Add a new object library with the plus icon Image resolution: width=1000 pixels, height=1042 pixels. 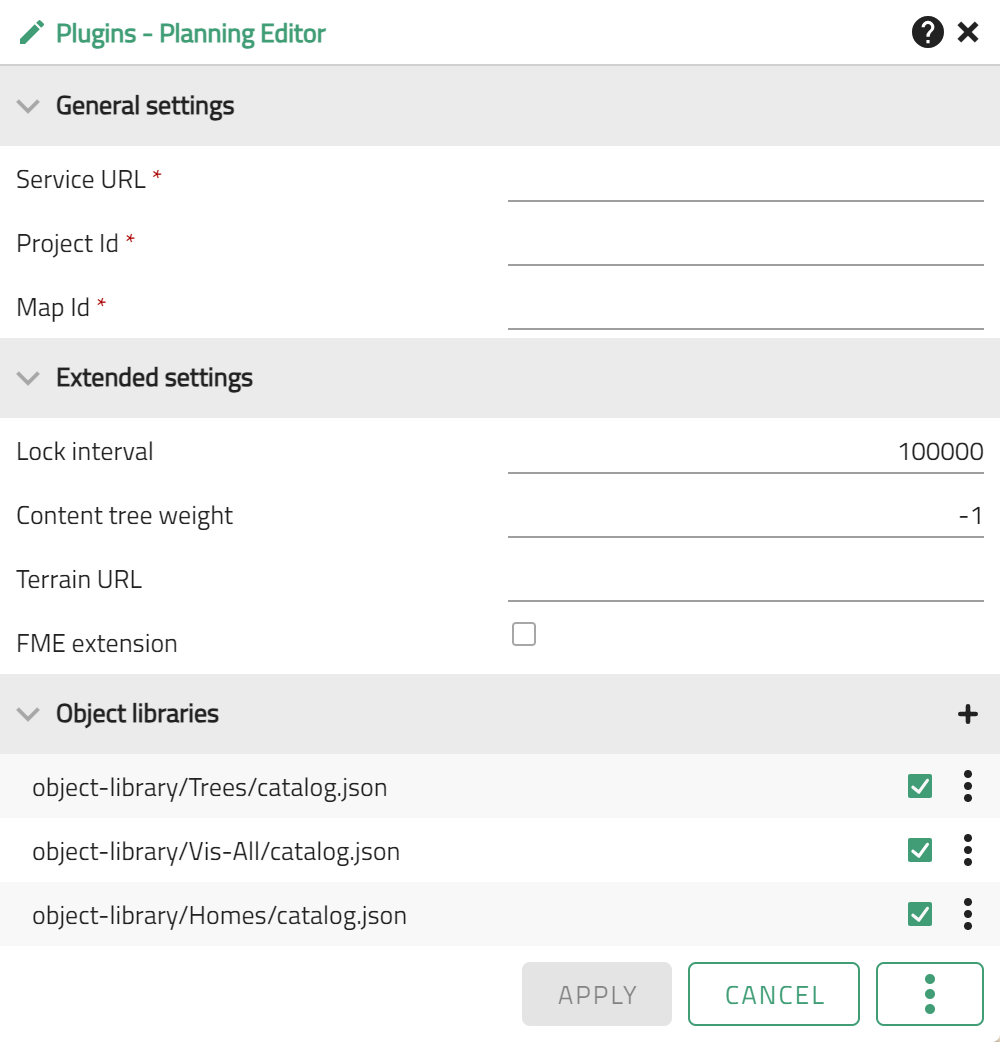967,714
